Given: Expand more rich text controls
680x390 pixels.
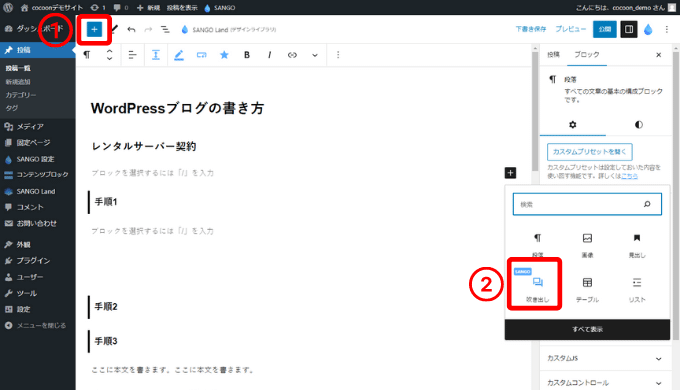Looking at the screenshot, I should [315, 55].
